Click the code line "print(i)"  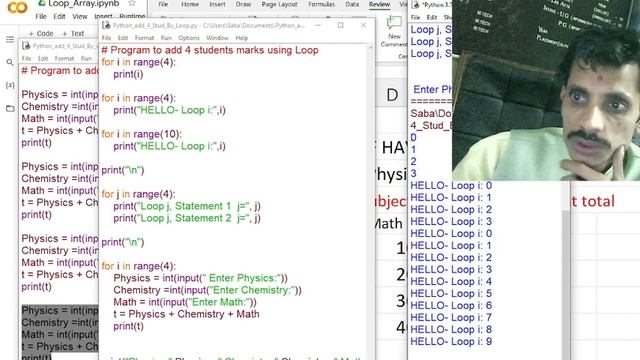pyautogui.click(x=128, y=74)
